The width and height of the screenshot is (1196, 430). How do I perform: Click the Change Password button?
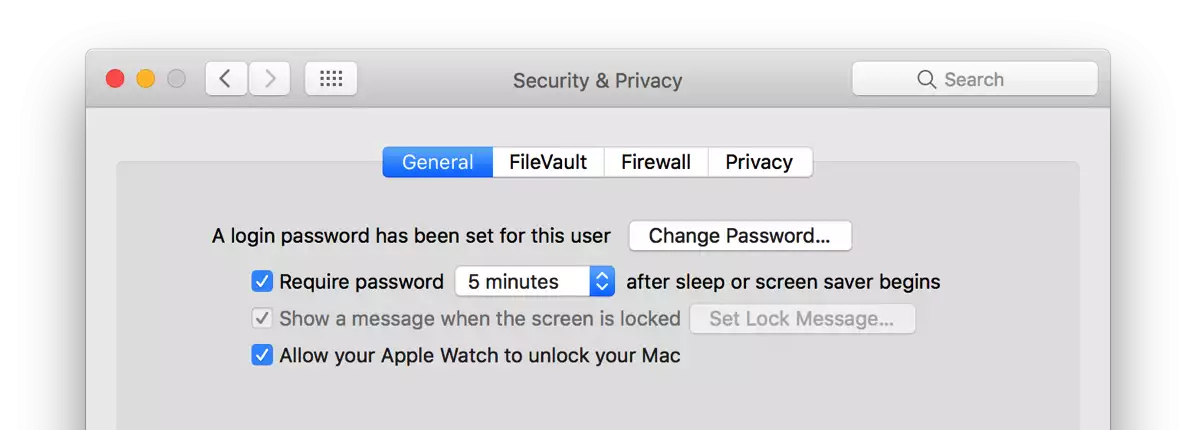point(739,236)
